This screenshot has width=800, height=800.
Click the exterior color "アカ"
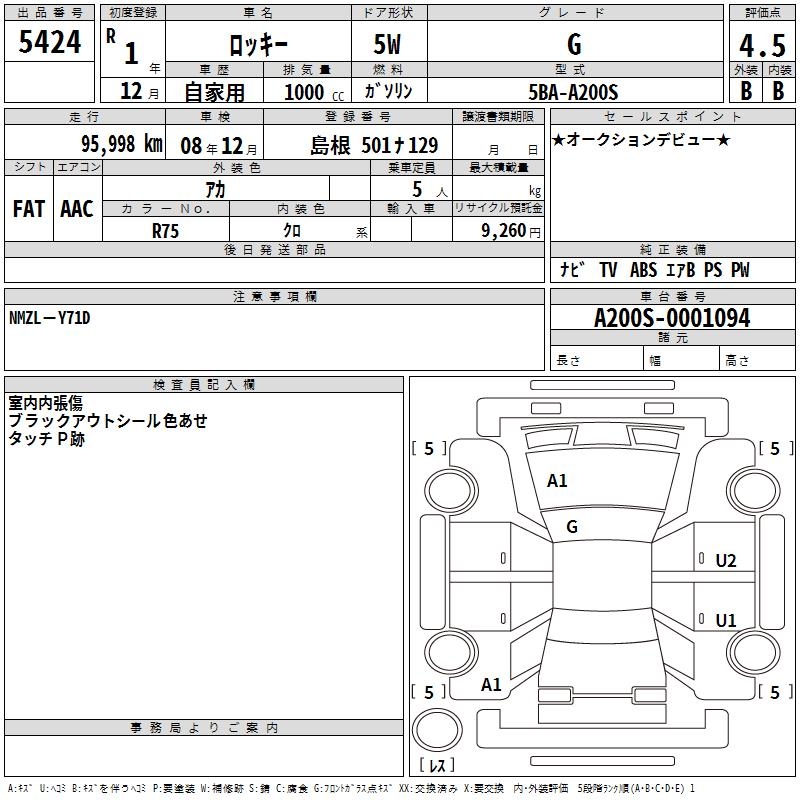click(215, 190)
